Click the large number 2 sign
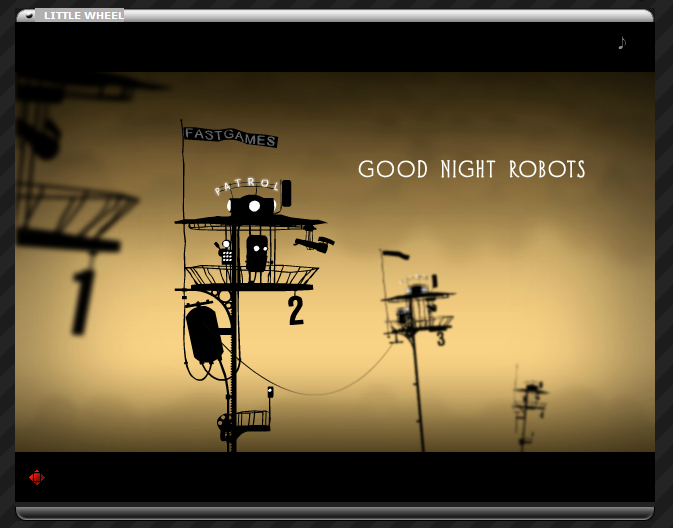This screenshot has height=528, width=673. point(295,310)
